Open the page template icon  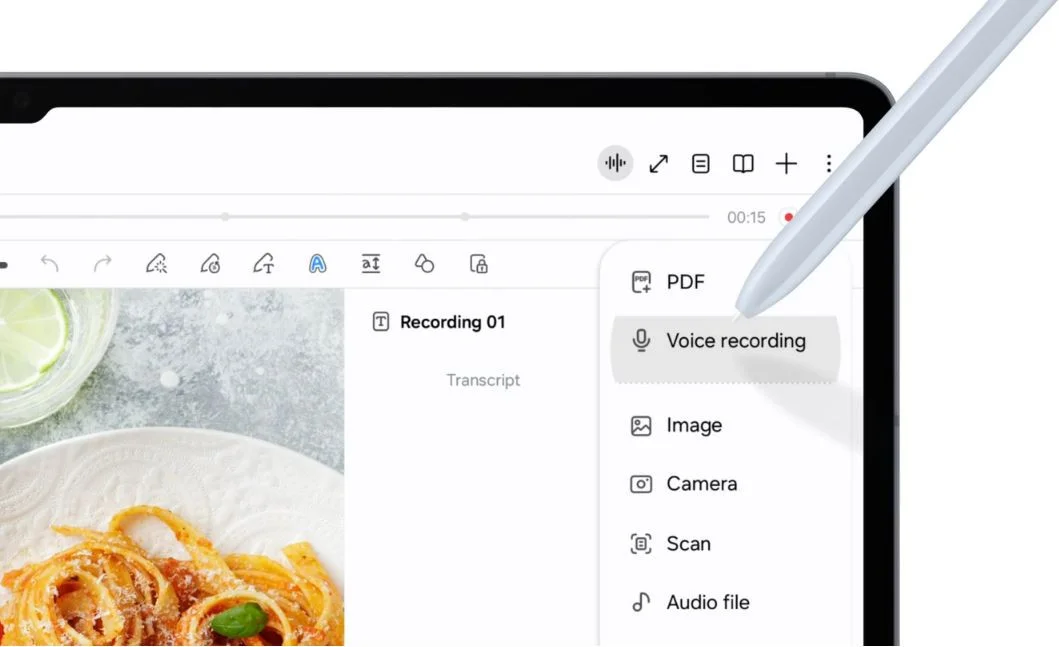pos(700,163)
